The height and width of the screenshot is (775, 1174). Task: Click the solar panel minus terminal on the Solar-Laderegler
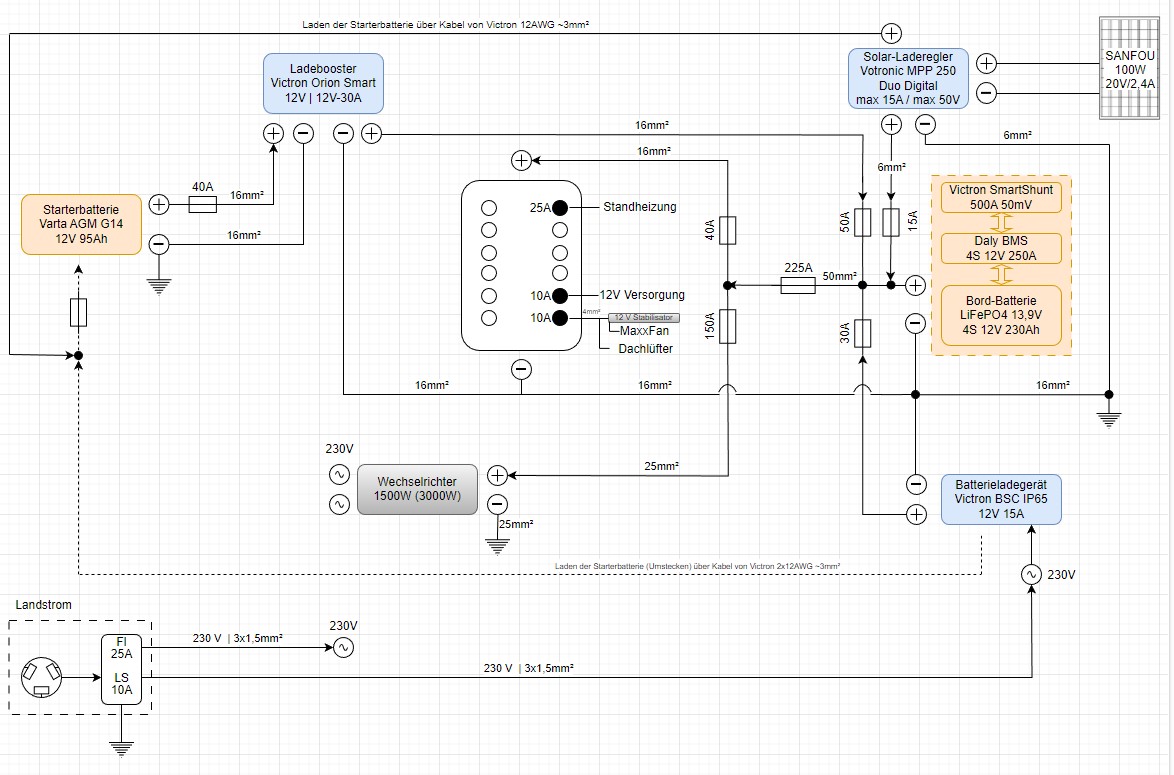pyautogui.click(x=987, y=93)
